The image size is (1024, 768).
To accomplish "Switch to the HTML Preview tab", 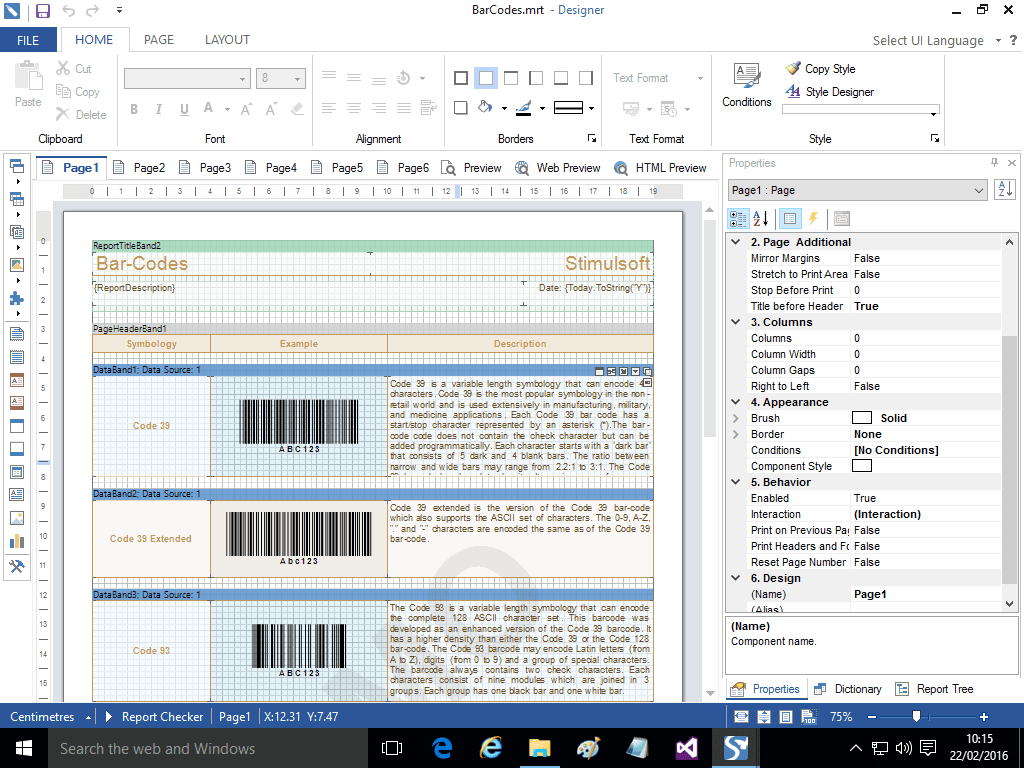I will (x=661, y=168).
